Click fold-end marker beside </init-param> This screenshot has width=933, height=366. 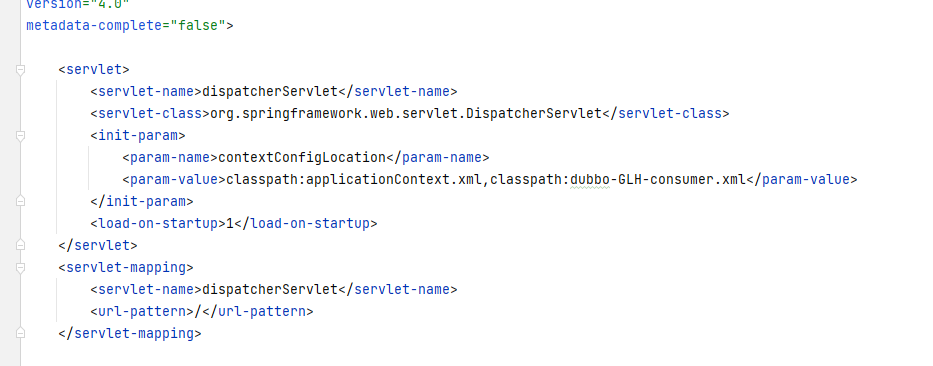[x=20, y=202]
